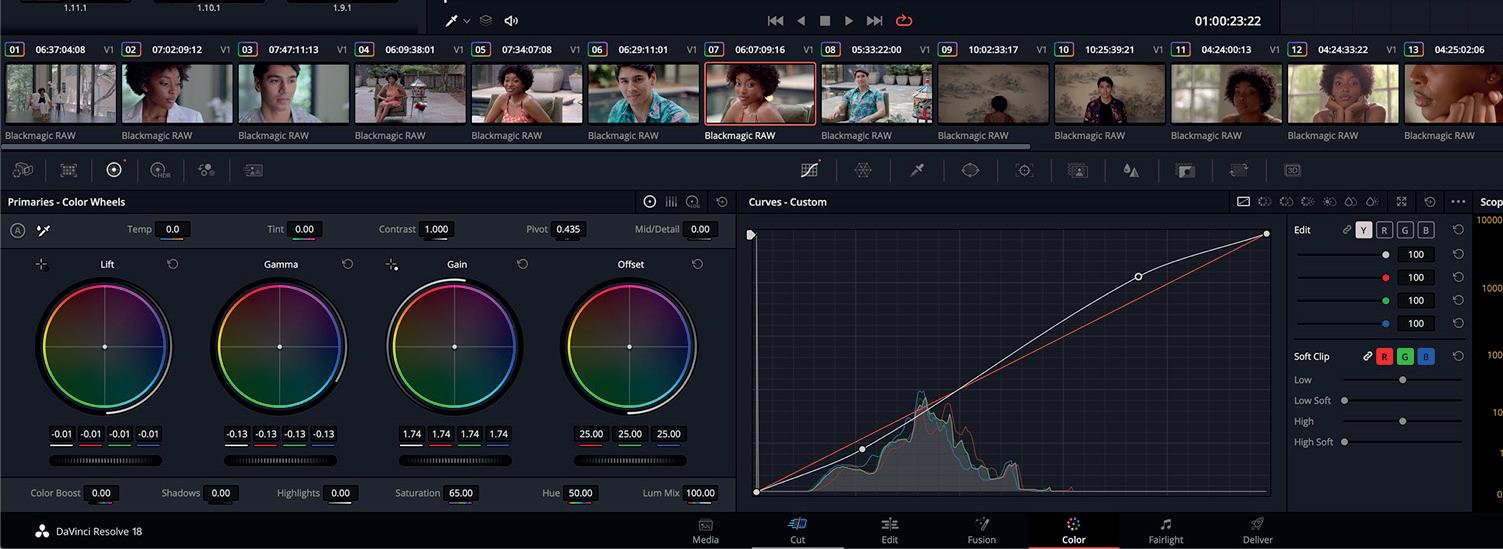This screenshot has height=549, width=1503.
Task: Click the Saturation value field
Action: pos(461,493)
